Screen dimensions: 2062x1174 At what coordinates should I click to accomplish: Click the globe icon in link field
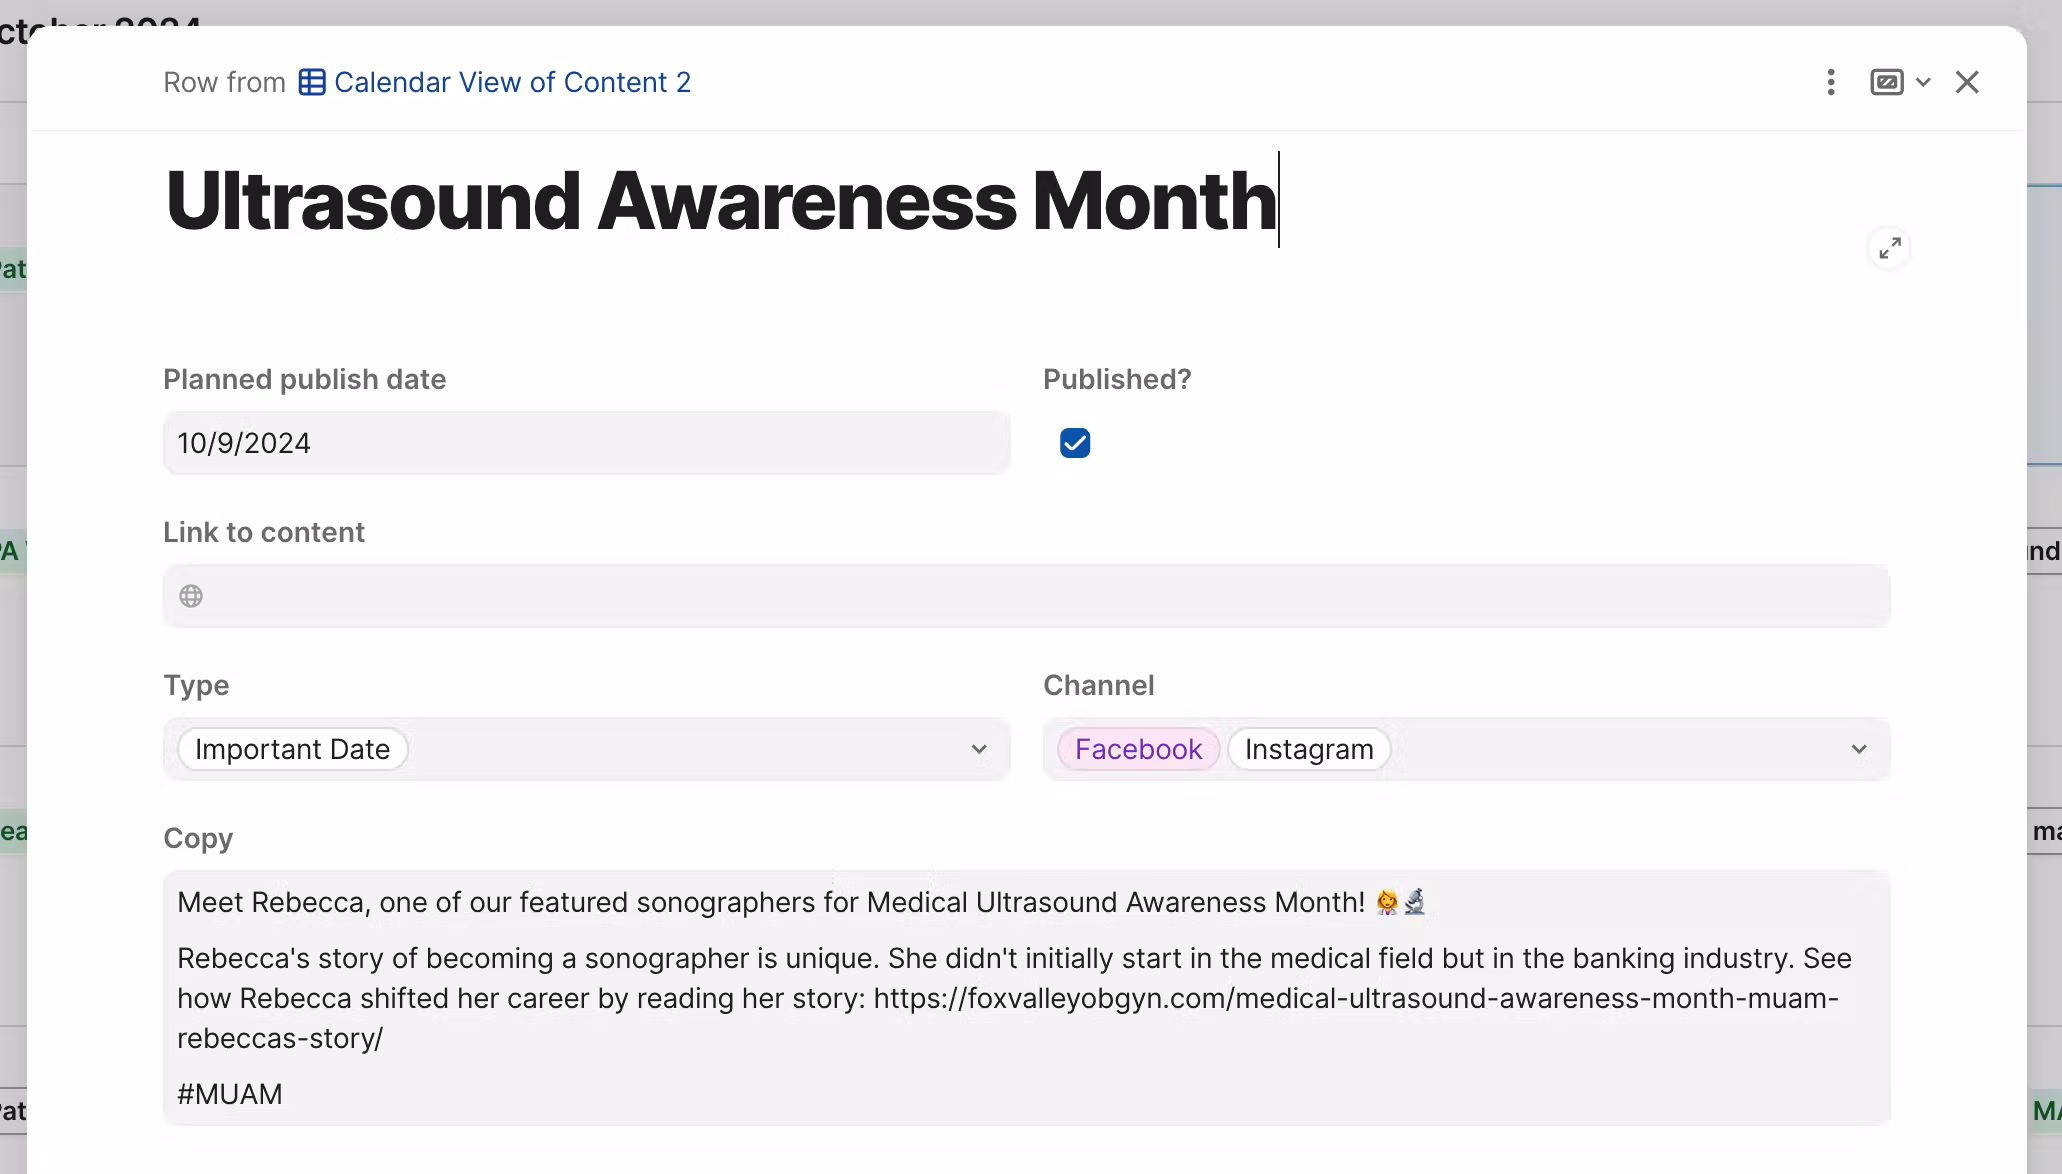pyautogui.click(x=191, y=596)
